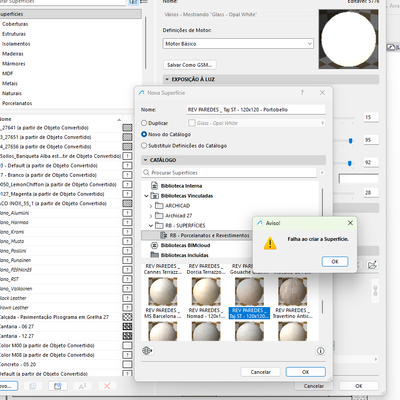Expand the ARCHICAD folder node
Screen dimensions: 400x400
(x=151, y=206)
